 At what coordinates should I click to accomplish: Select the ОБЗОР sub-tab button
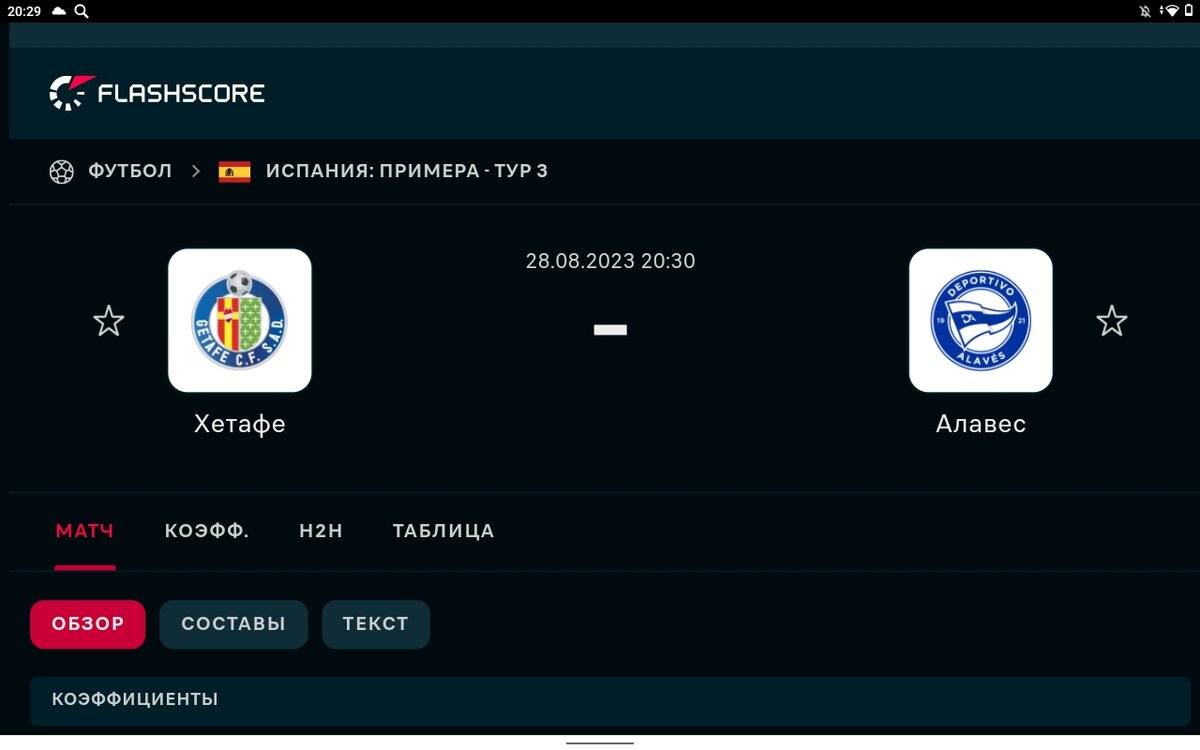click(88, 624)
